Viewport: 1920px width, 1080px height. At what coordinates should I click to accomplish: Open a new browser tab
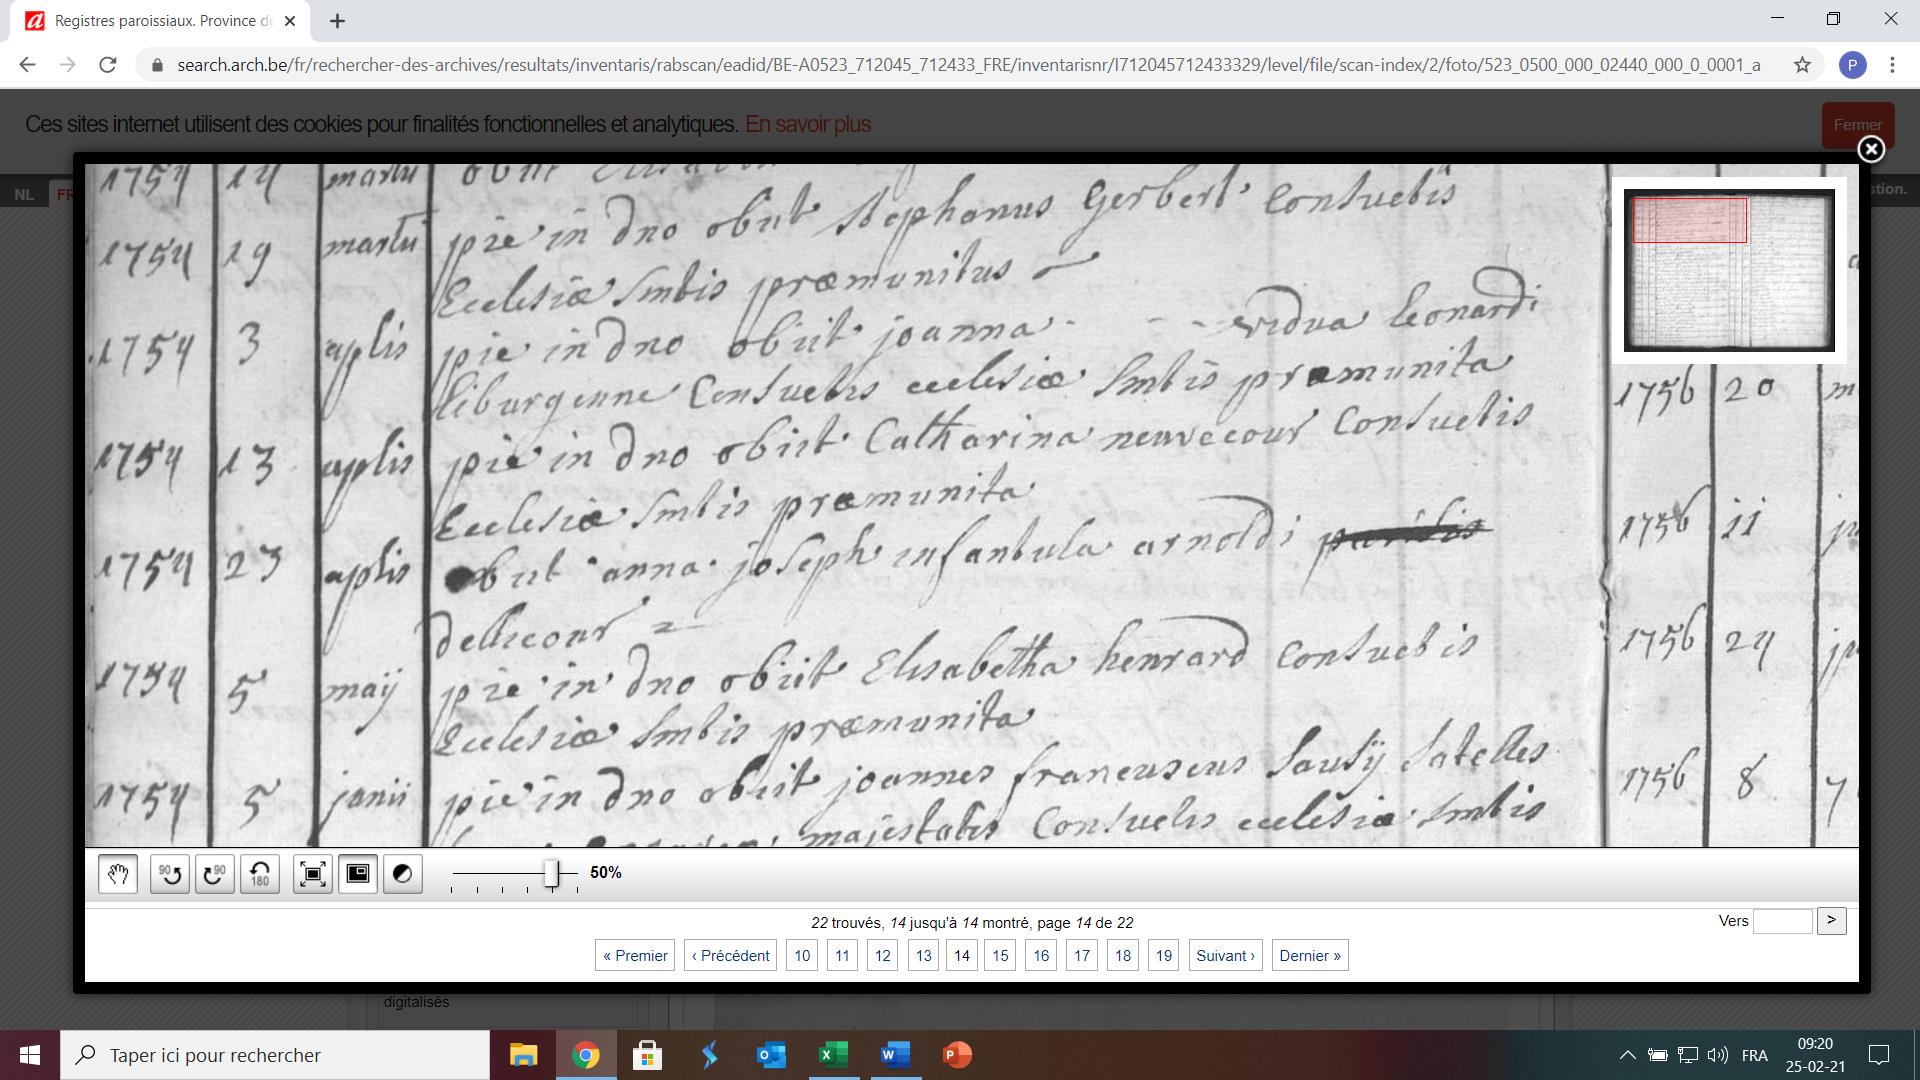tap(337, 21)
